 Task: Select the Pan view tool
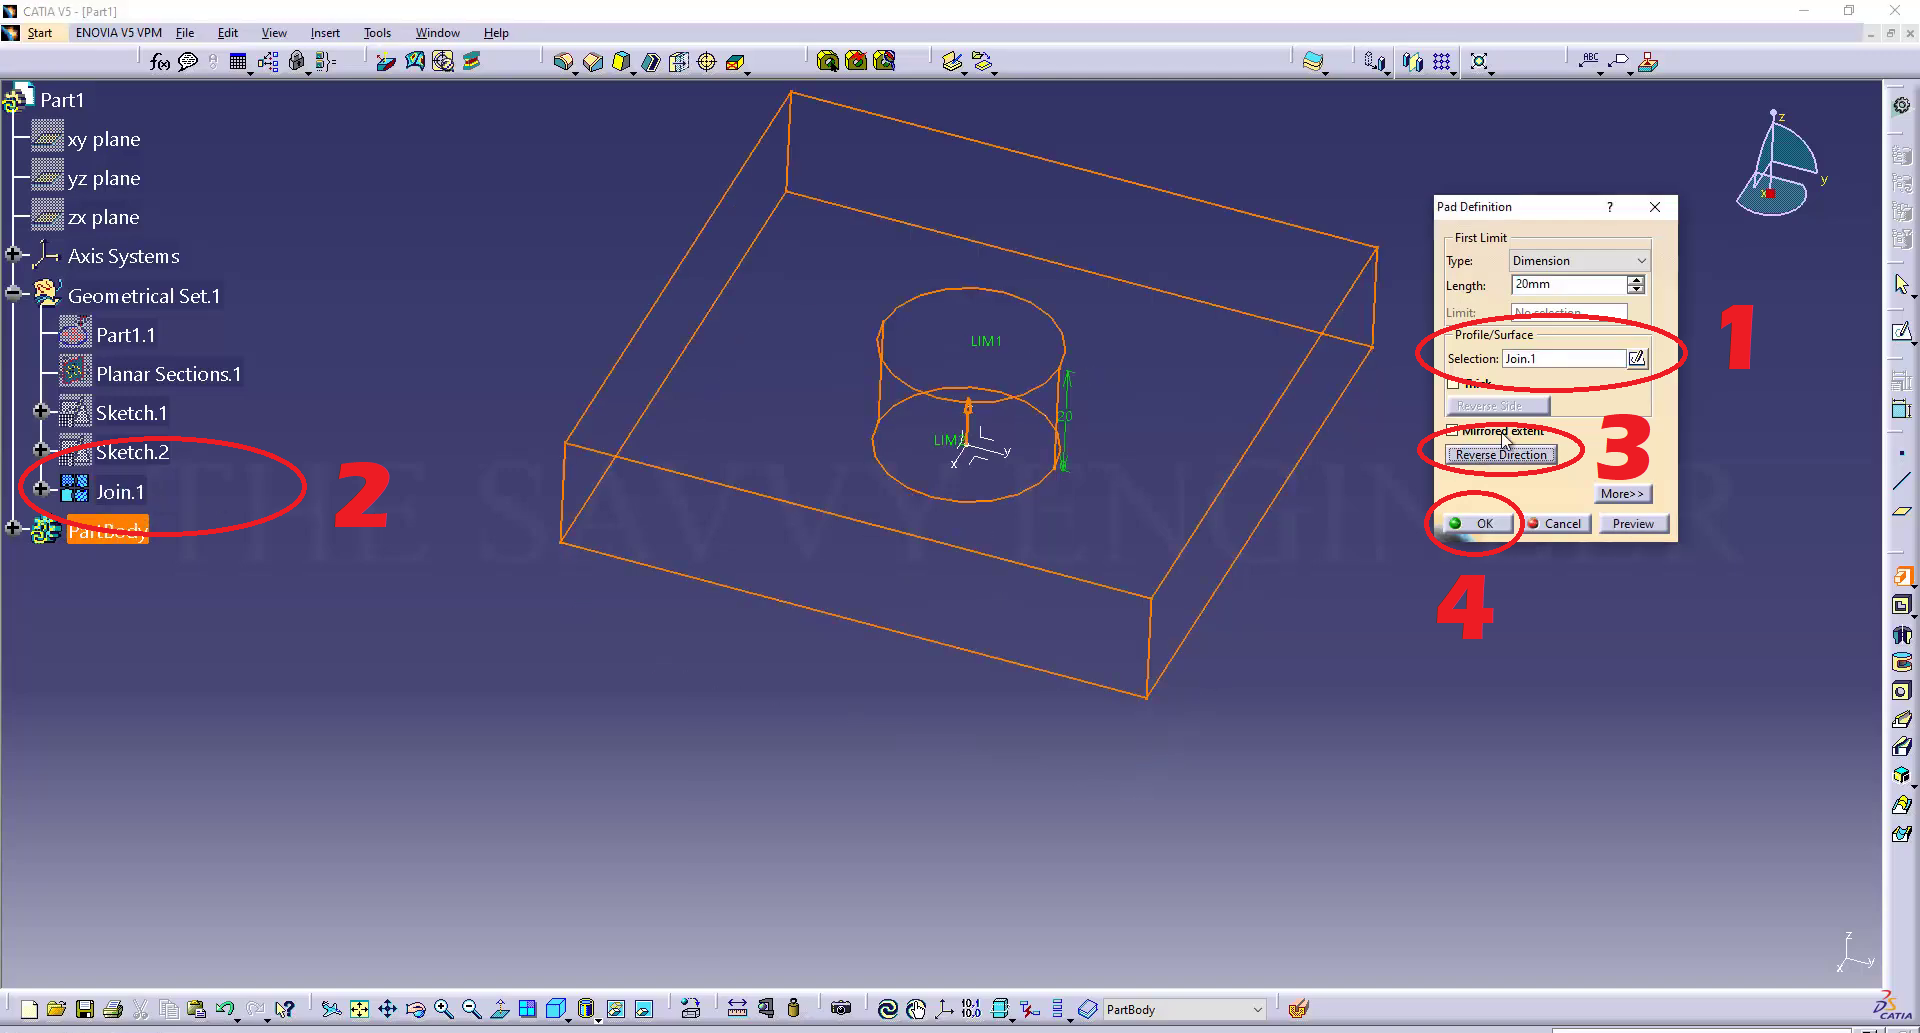(x=387, y=1009)
